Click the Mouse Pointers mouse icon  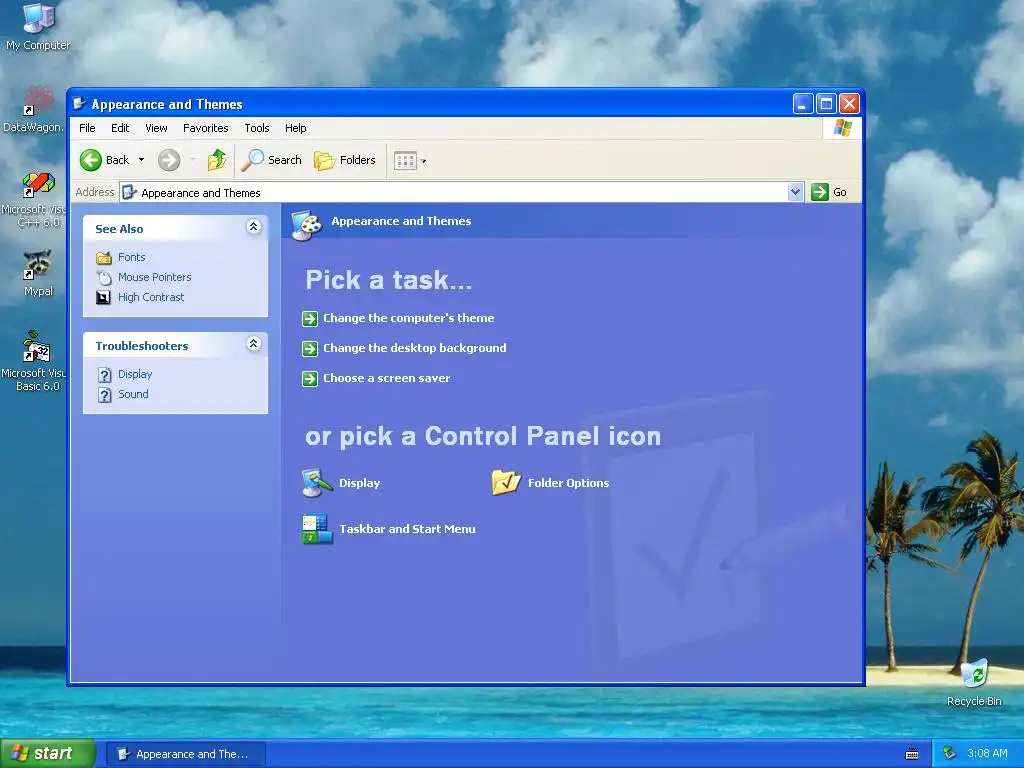click(x=104, y=278)
